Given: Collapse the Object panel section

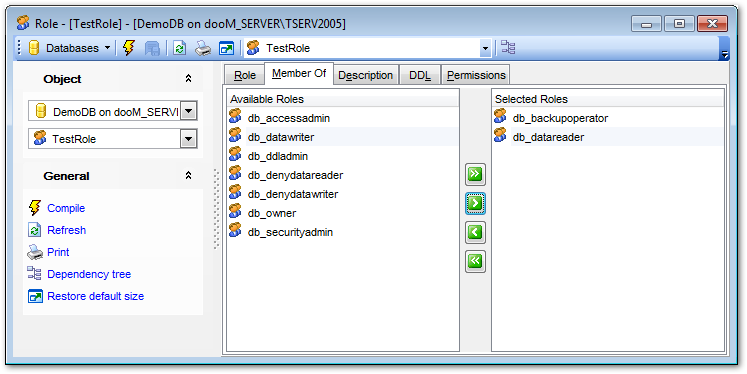Looking at the screenshot, I should point(189,79).
